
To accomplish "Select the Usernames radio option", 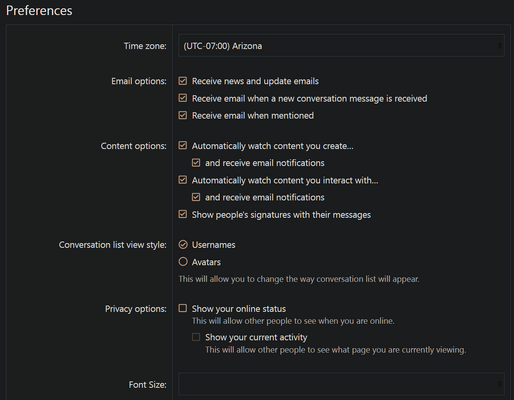I will (x=183, y=245).
